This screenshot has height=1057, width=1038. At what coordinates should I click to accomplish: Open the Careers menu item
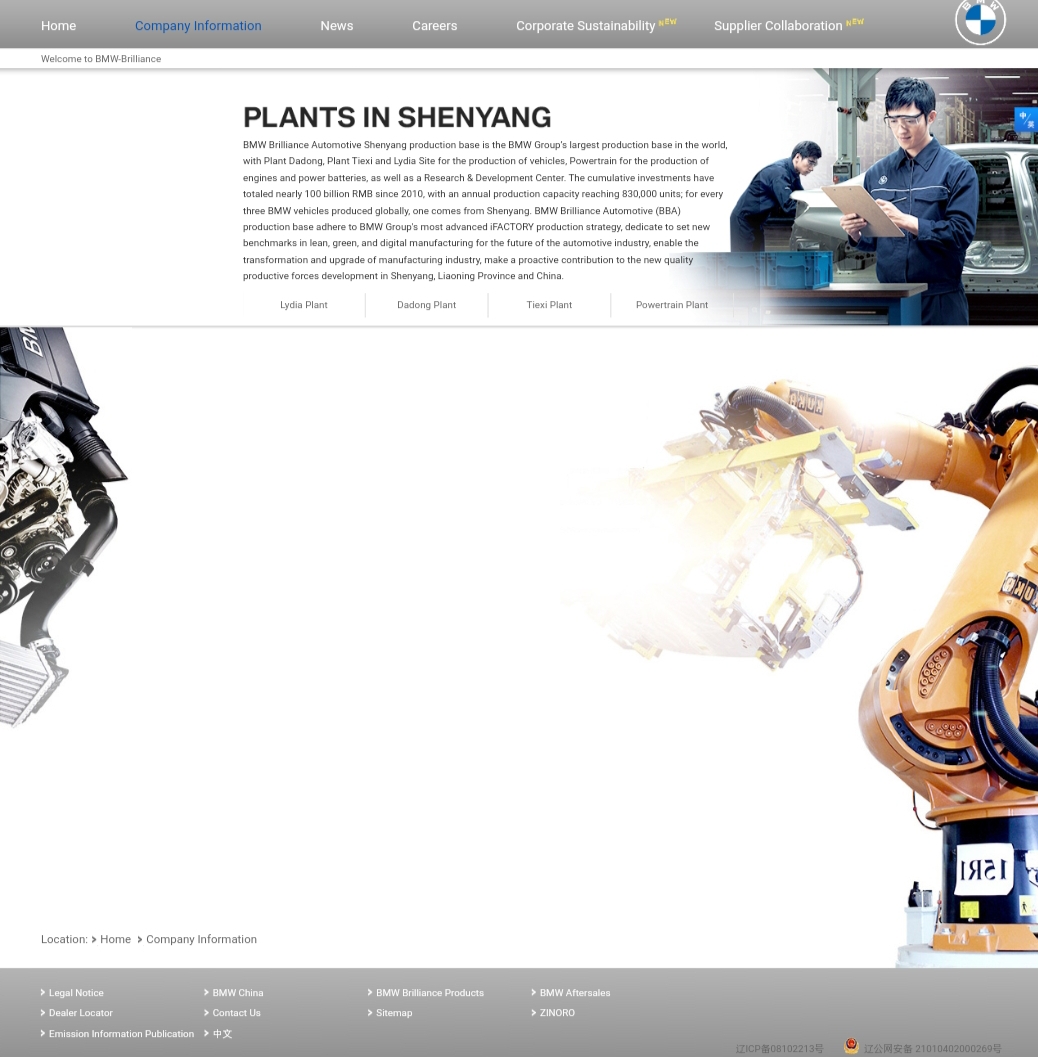coord(435,26)
